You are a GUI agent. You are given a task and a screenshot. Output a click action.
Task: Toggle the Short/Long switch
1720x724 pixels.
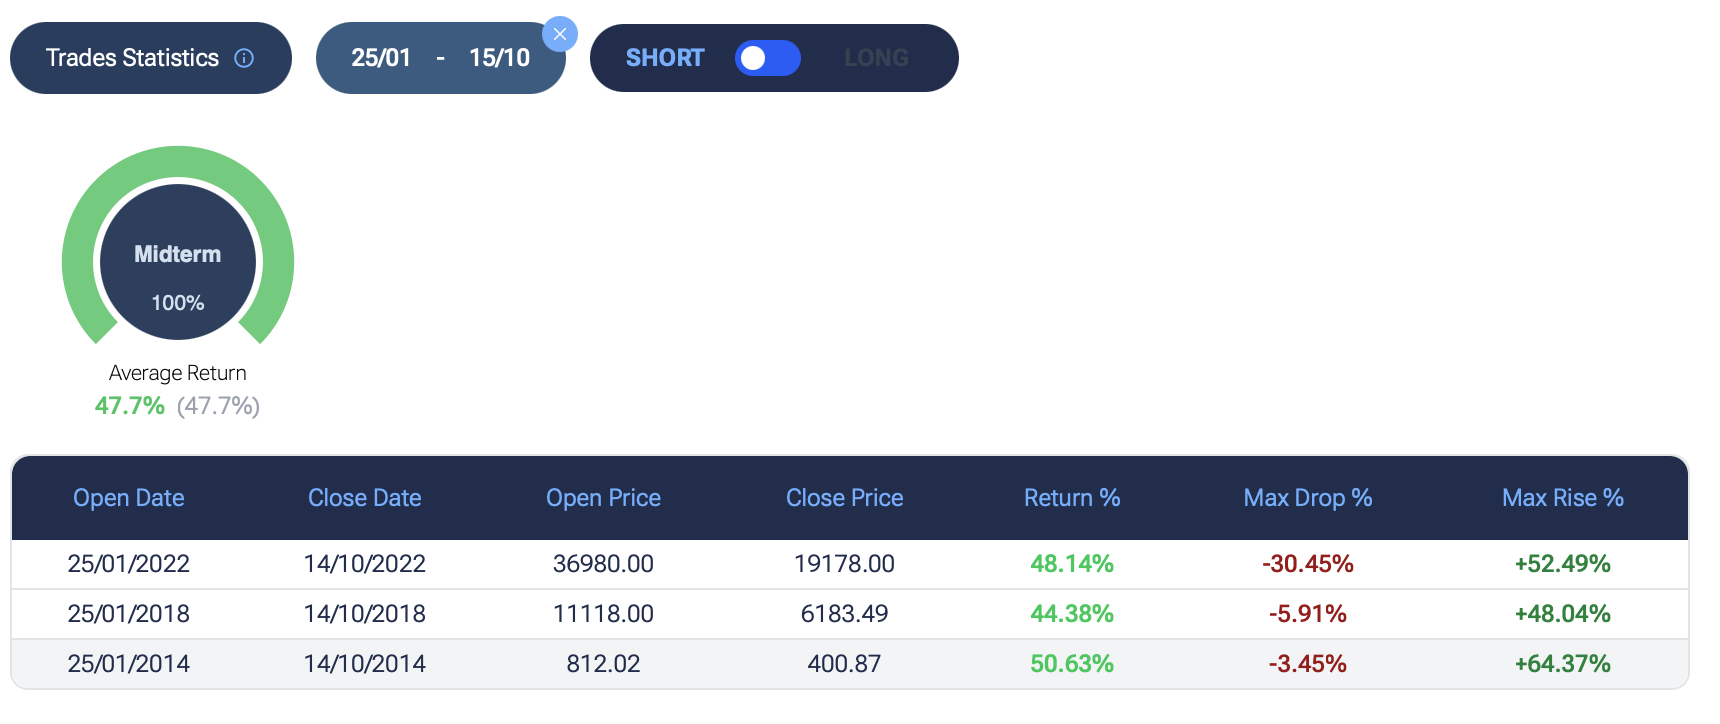click(x=767, y=58)
